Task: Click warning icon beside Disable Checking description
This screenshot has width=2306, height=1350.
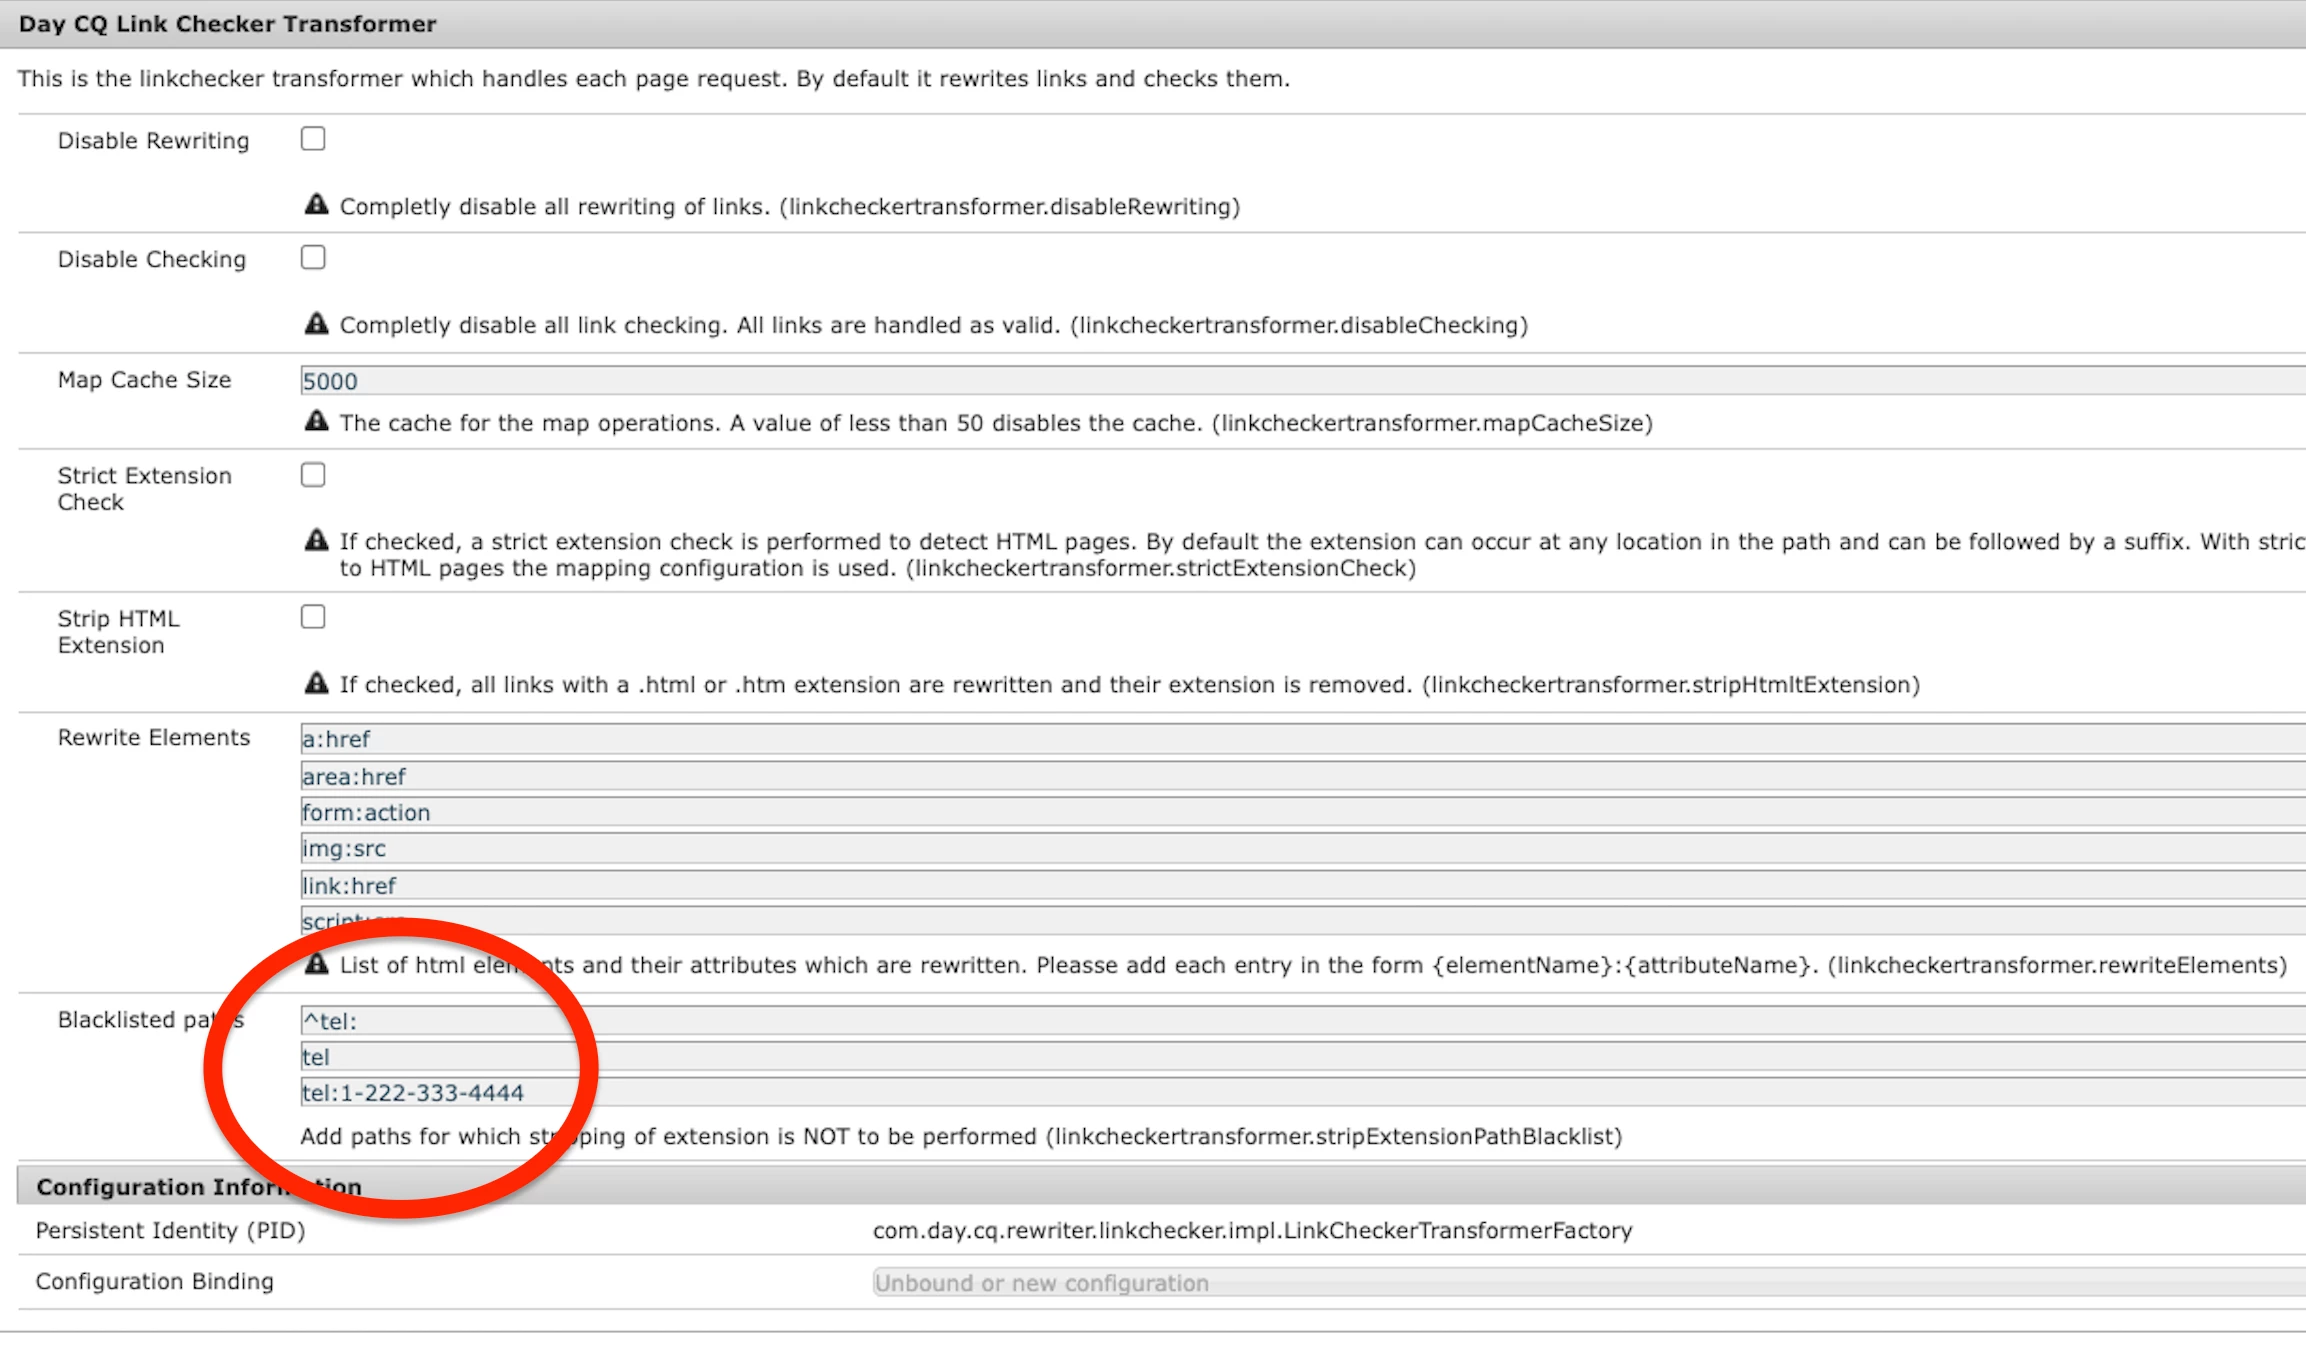Action: point(316,324)
